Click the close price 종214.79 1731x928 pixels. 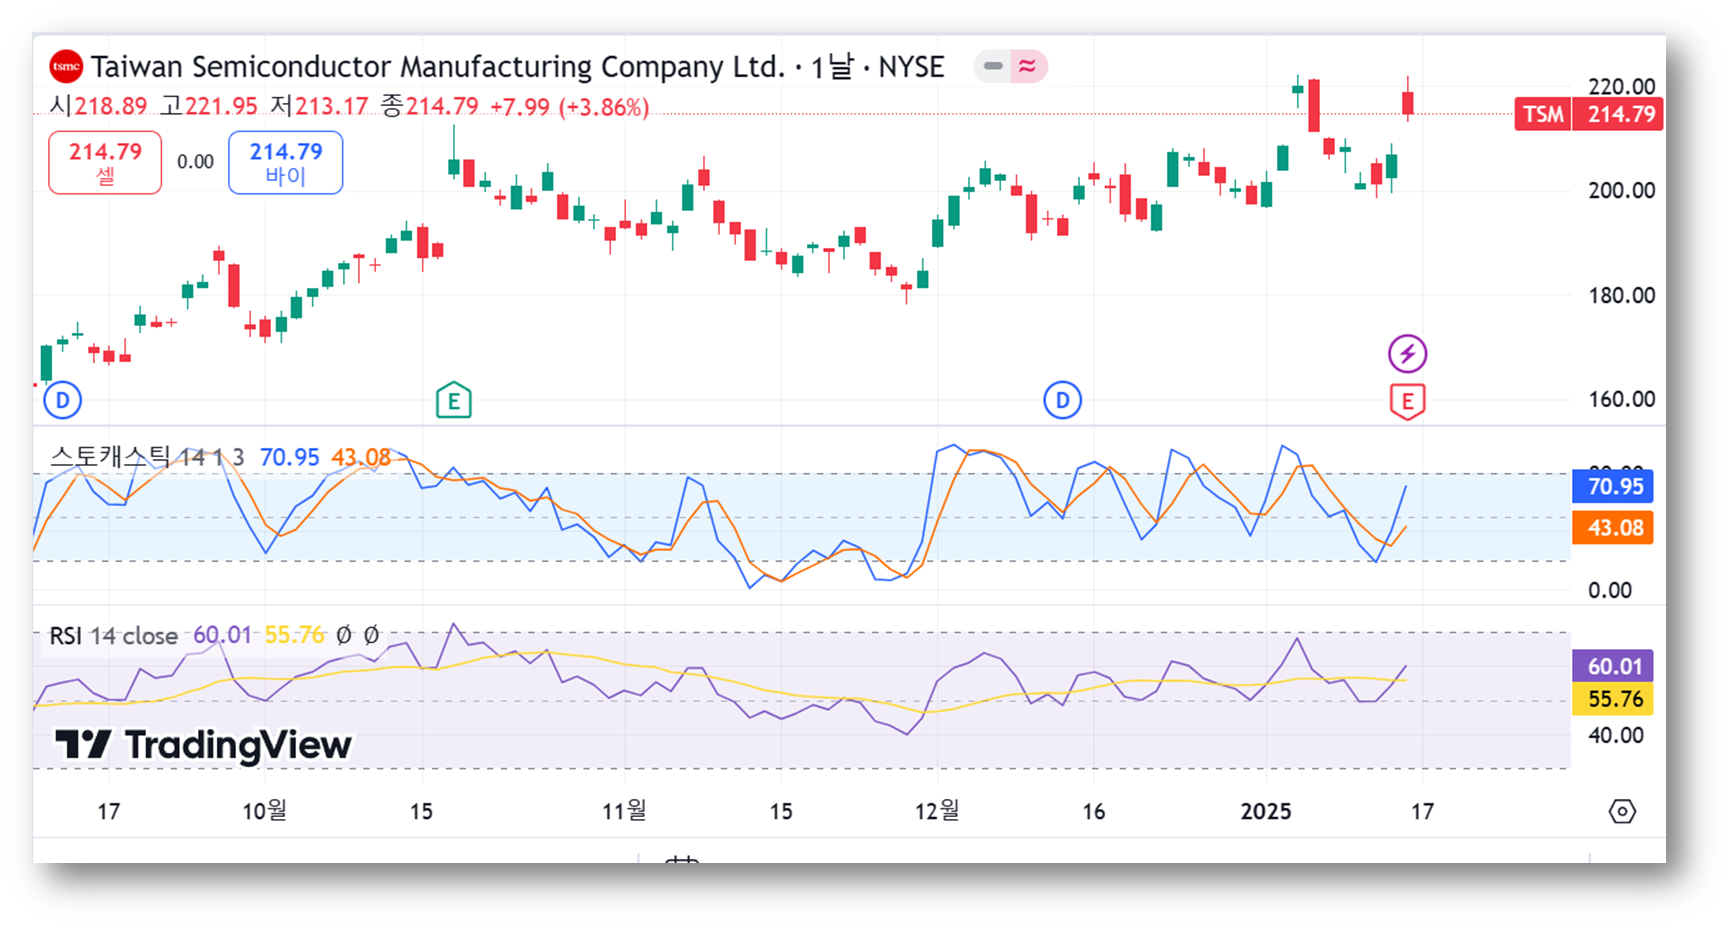tap(430, 106)
